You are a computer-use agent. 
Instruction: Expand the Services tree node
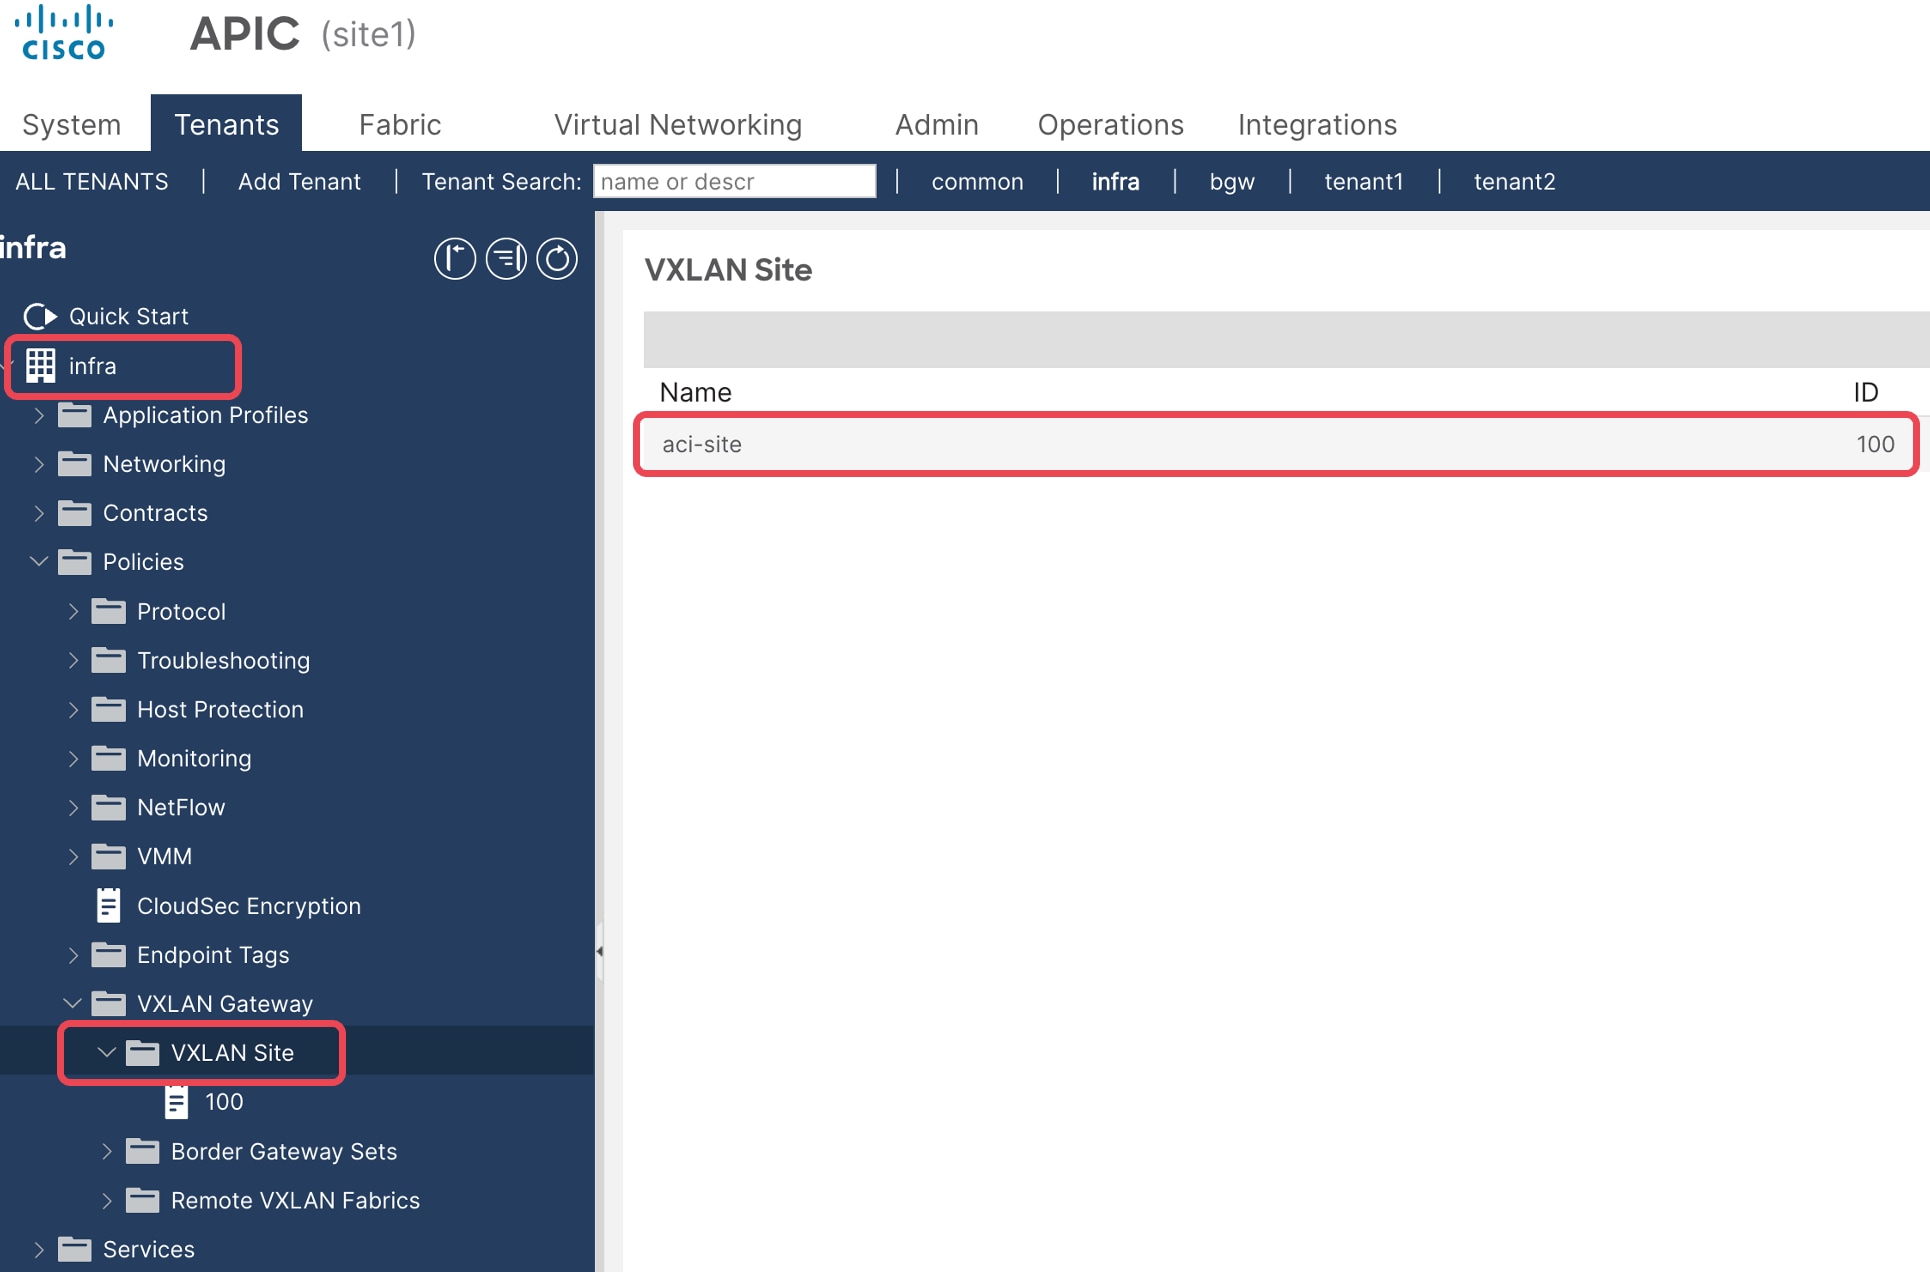pyautogui.click(x=39, y=1249)
